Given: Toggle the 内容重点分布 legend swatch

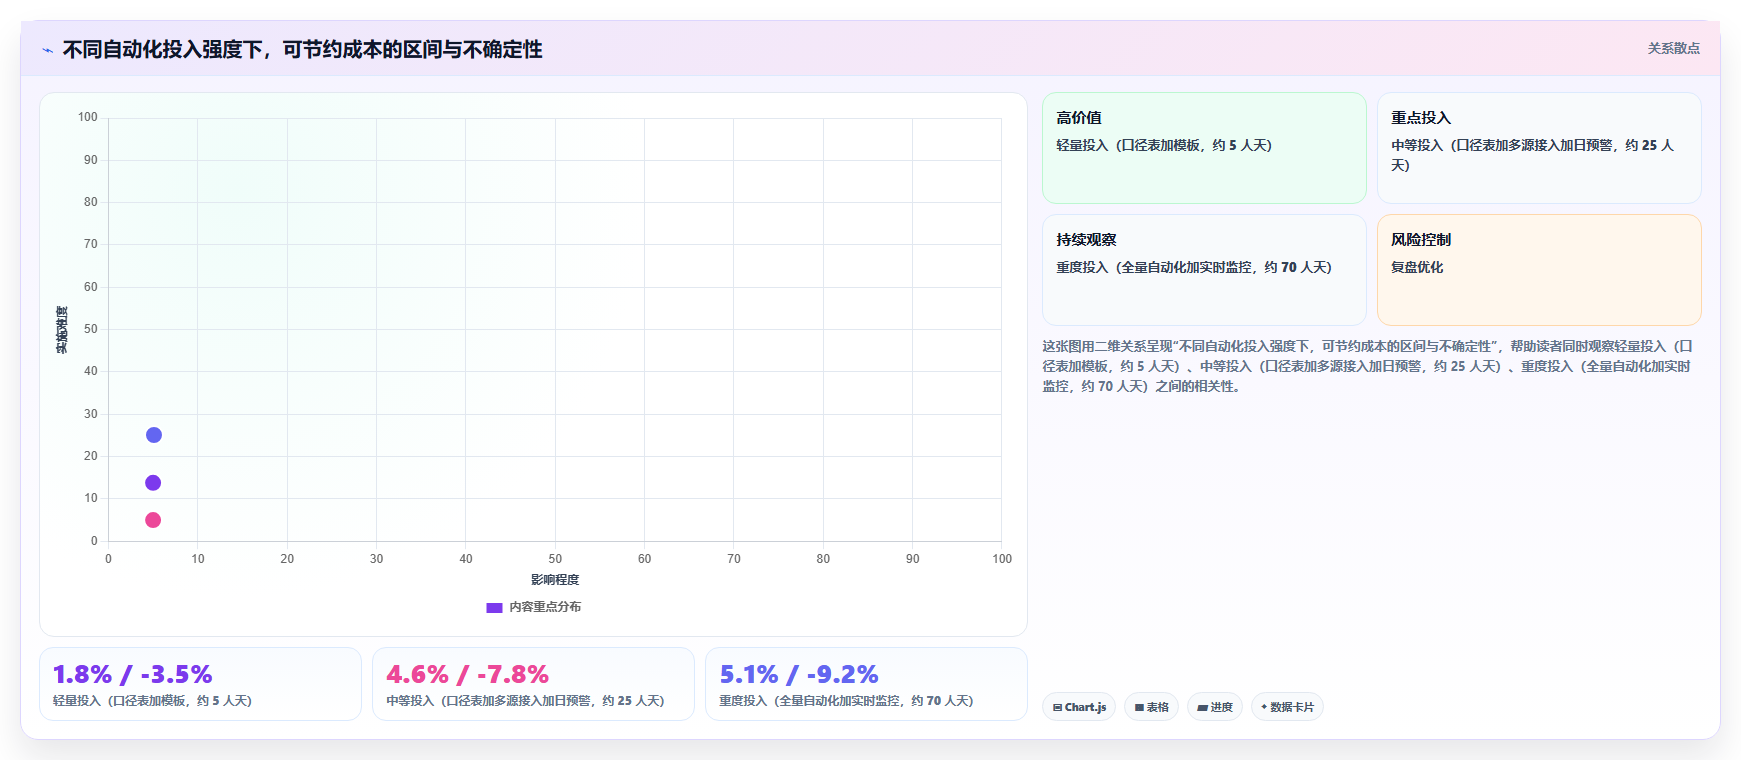Looking at the screenshot, I should point(494,607).
